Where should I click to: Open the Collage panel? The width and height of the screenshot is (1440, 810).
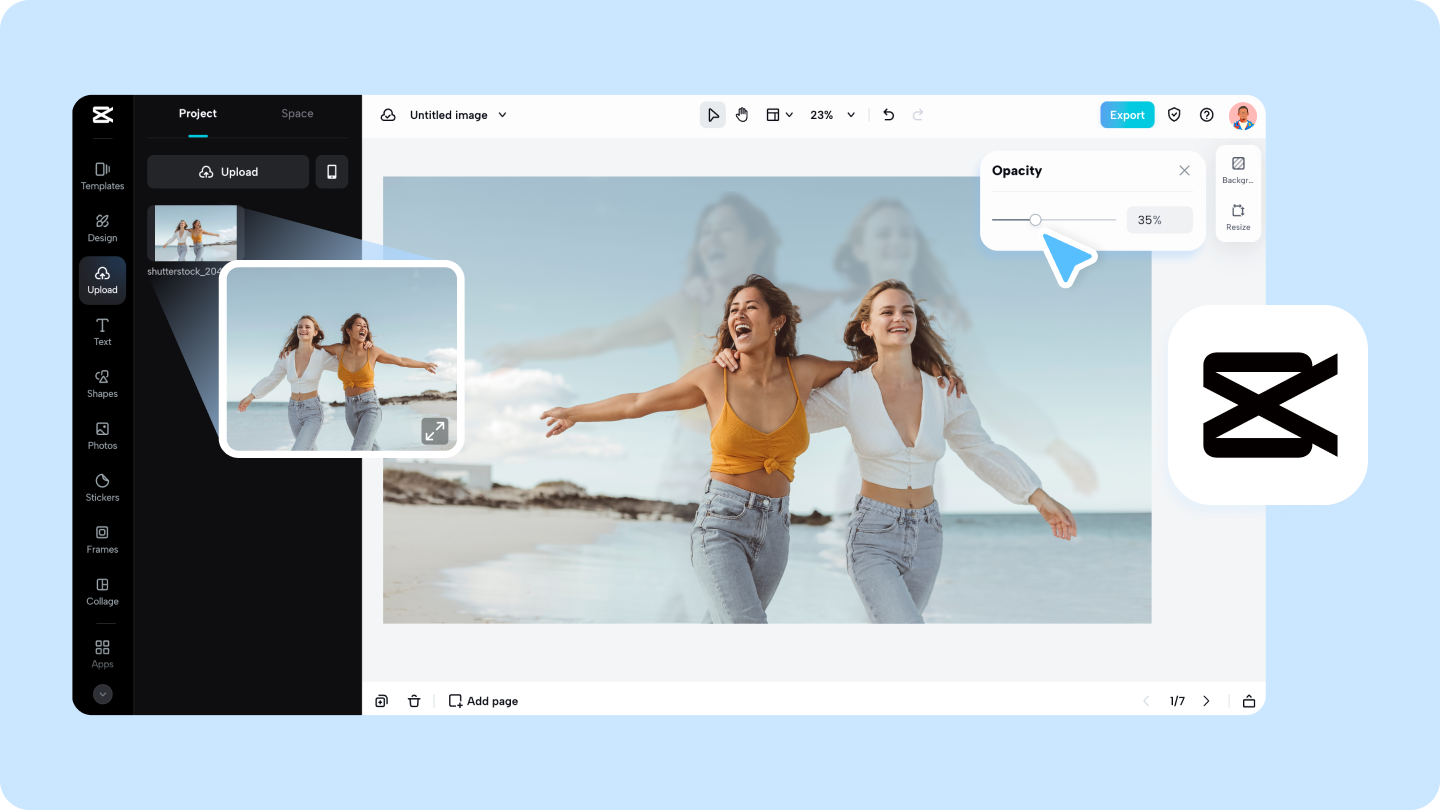[102, 592]
